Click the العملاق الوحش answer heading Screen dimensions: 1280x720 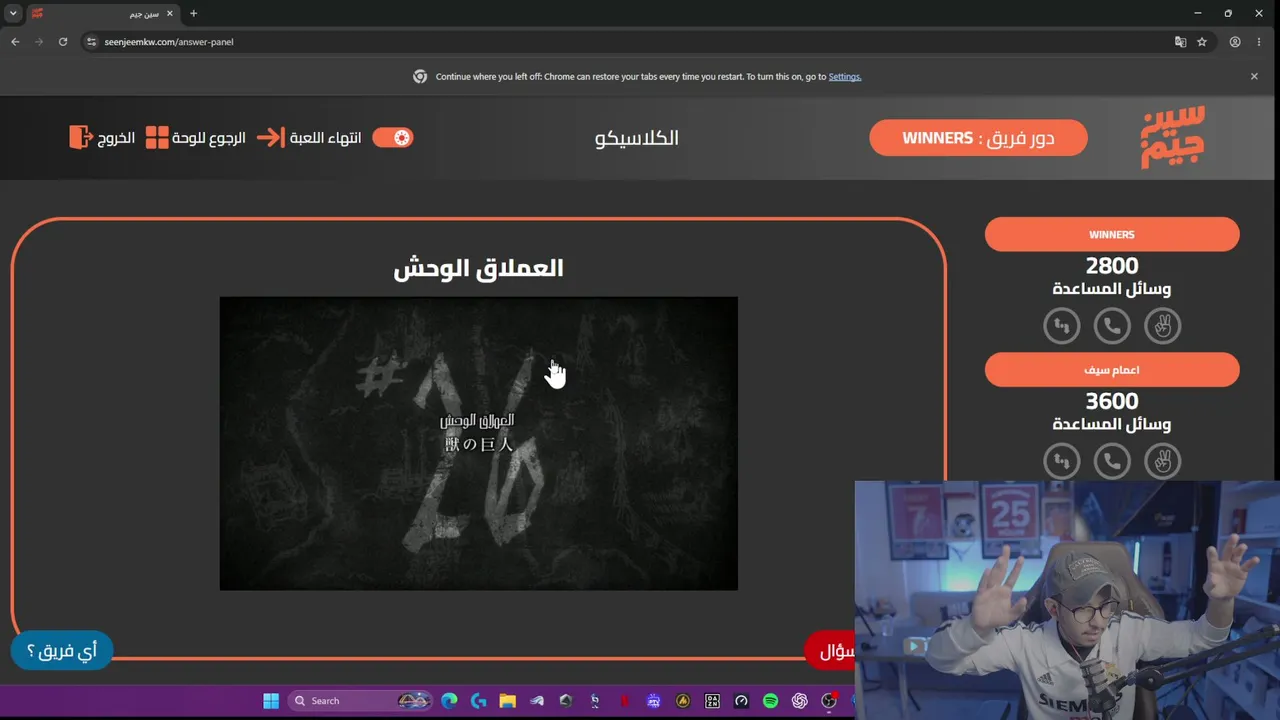[x=479, y=268]
